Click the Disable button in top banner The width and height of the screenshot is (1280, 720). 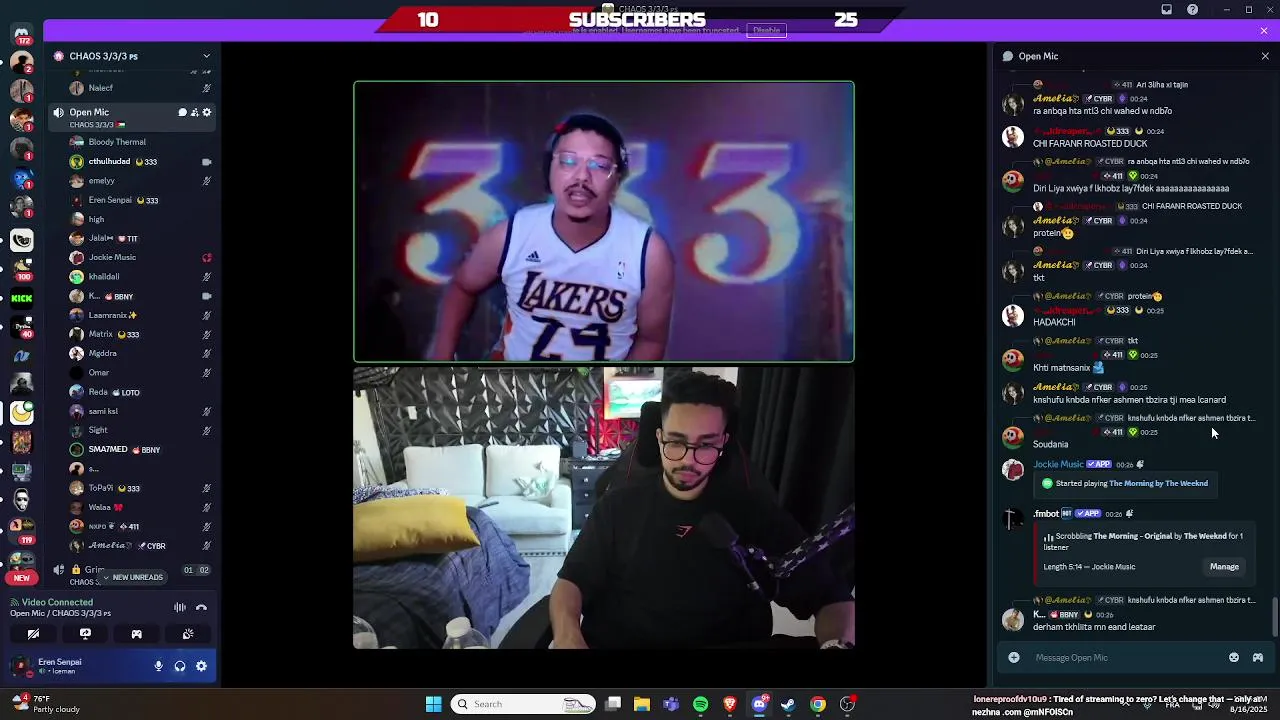(x=767, y=30)
